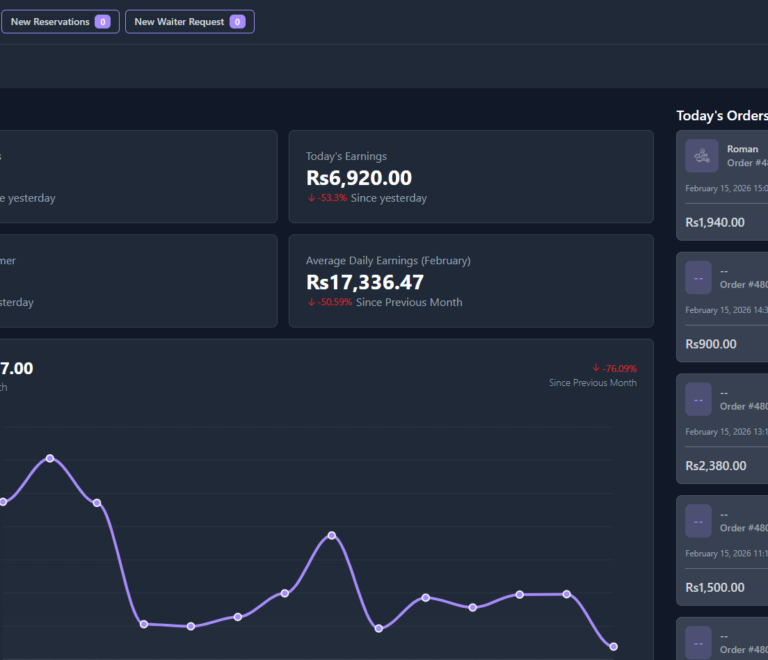Click the avatar icon on Roman's order
Screen dimensions: 768x660
pyautogui.click(x=702, y=156)
